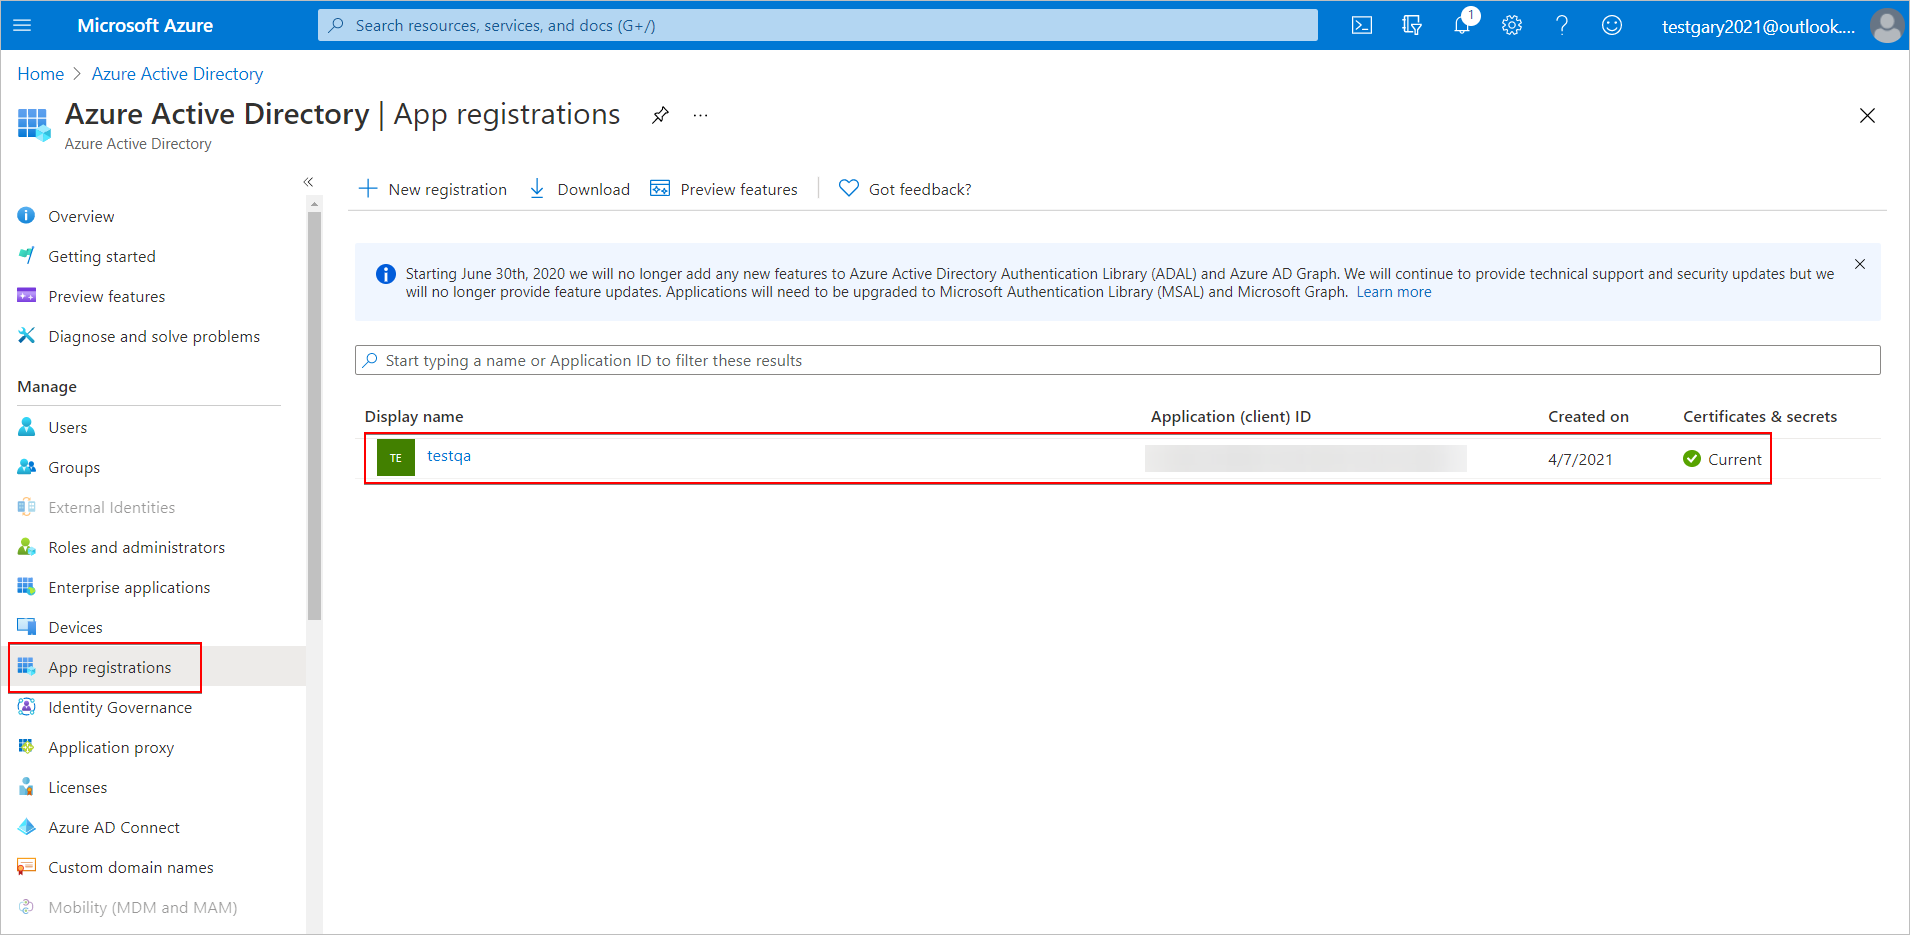
Task: Open the blade ellipsis more options
Action: (700, 115)
